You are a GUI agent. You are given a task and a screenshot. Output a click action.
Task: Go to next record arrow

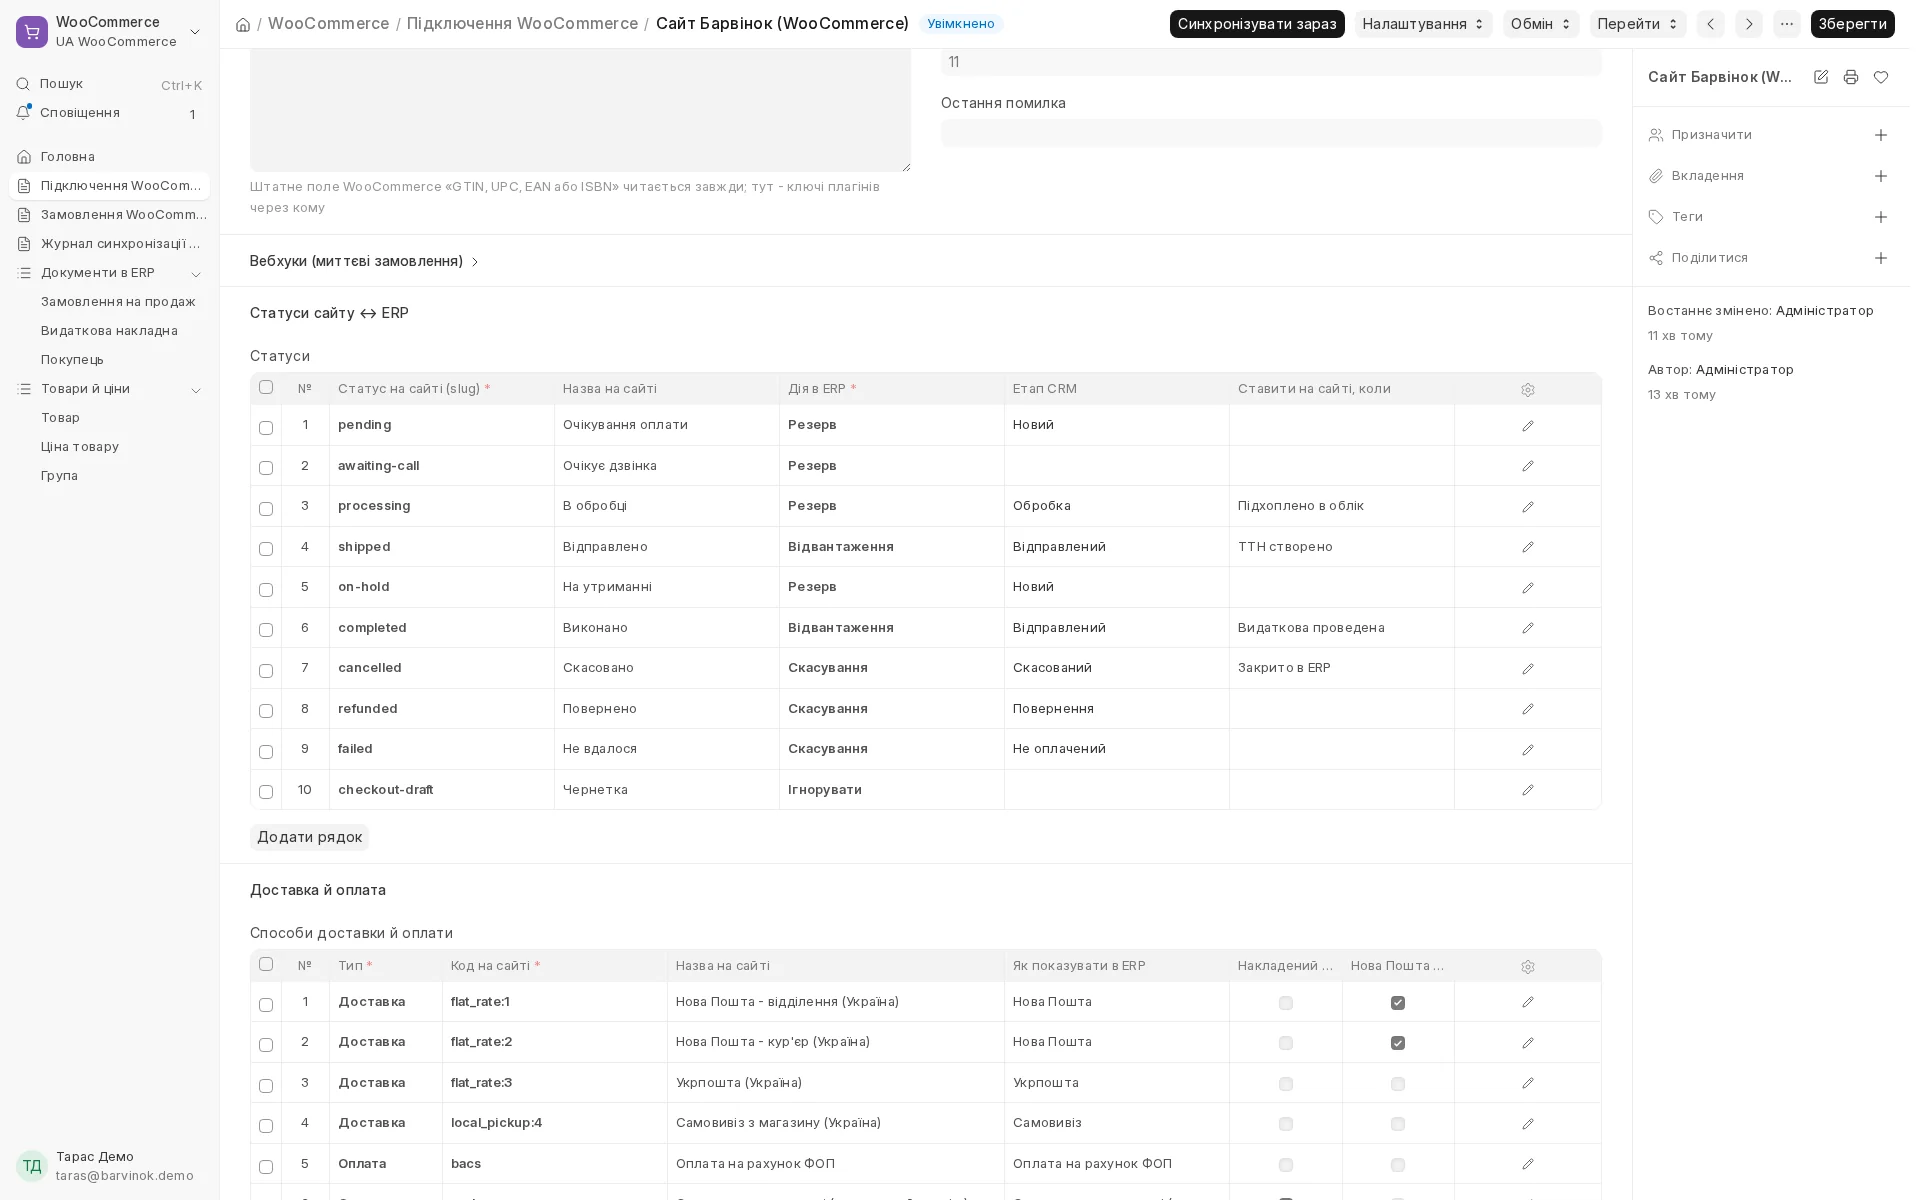point(1749,24)
